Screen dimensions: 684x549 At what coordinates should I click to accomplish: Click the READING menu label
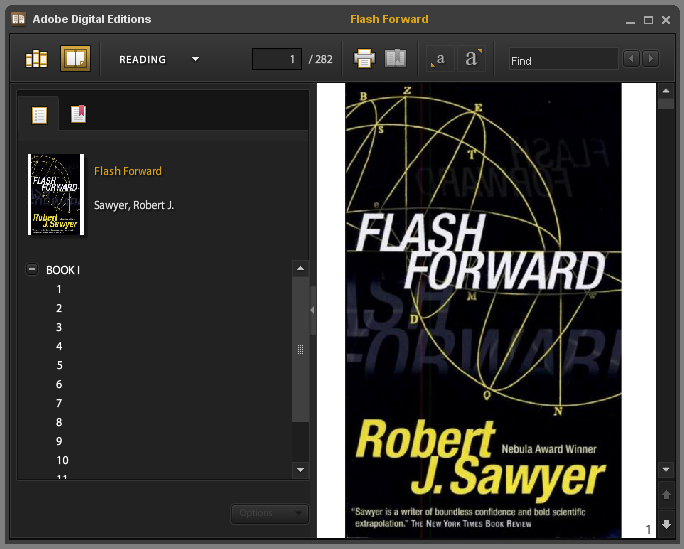[x=143, y=59]
